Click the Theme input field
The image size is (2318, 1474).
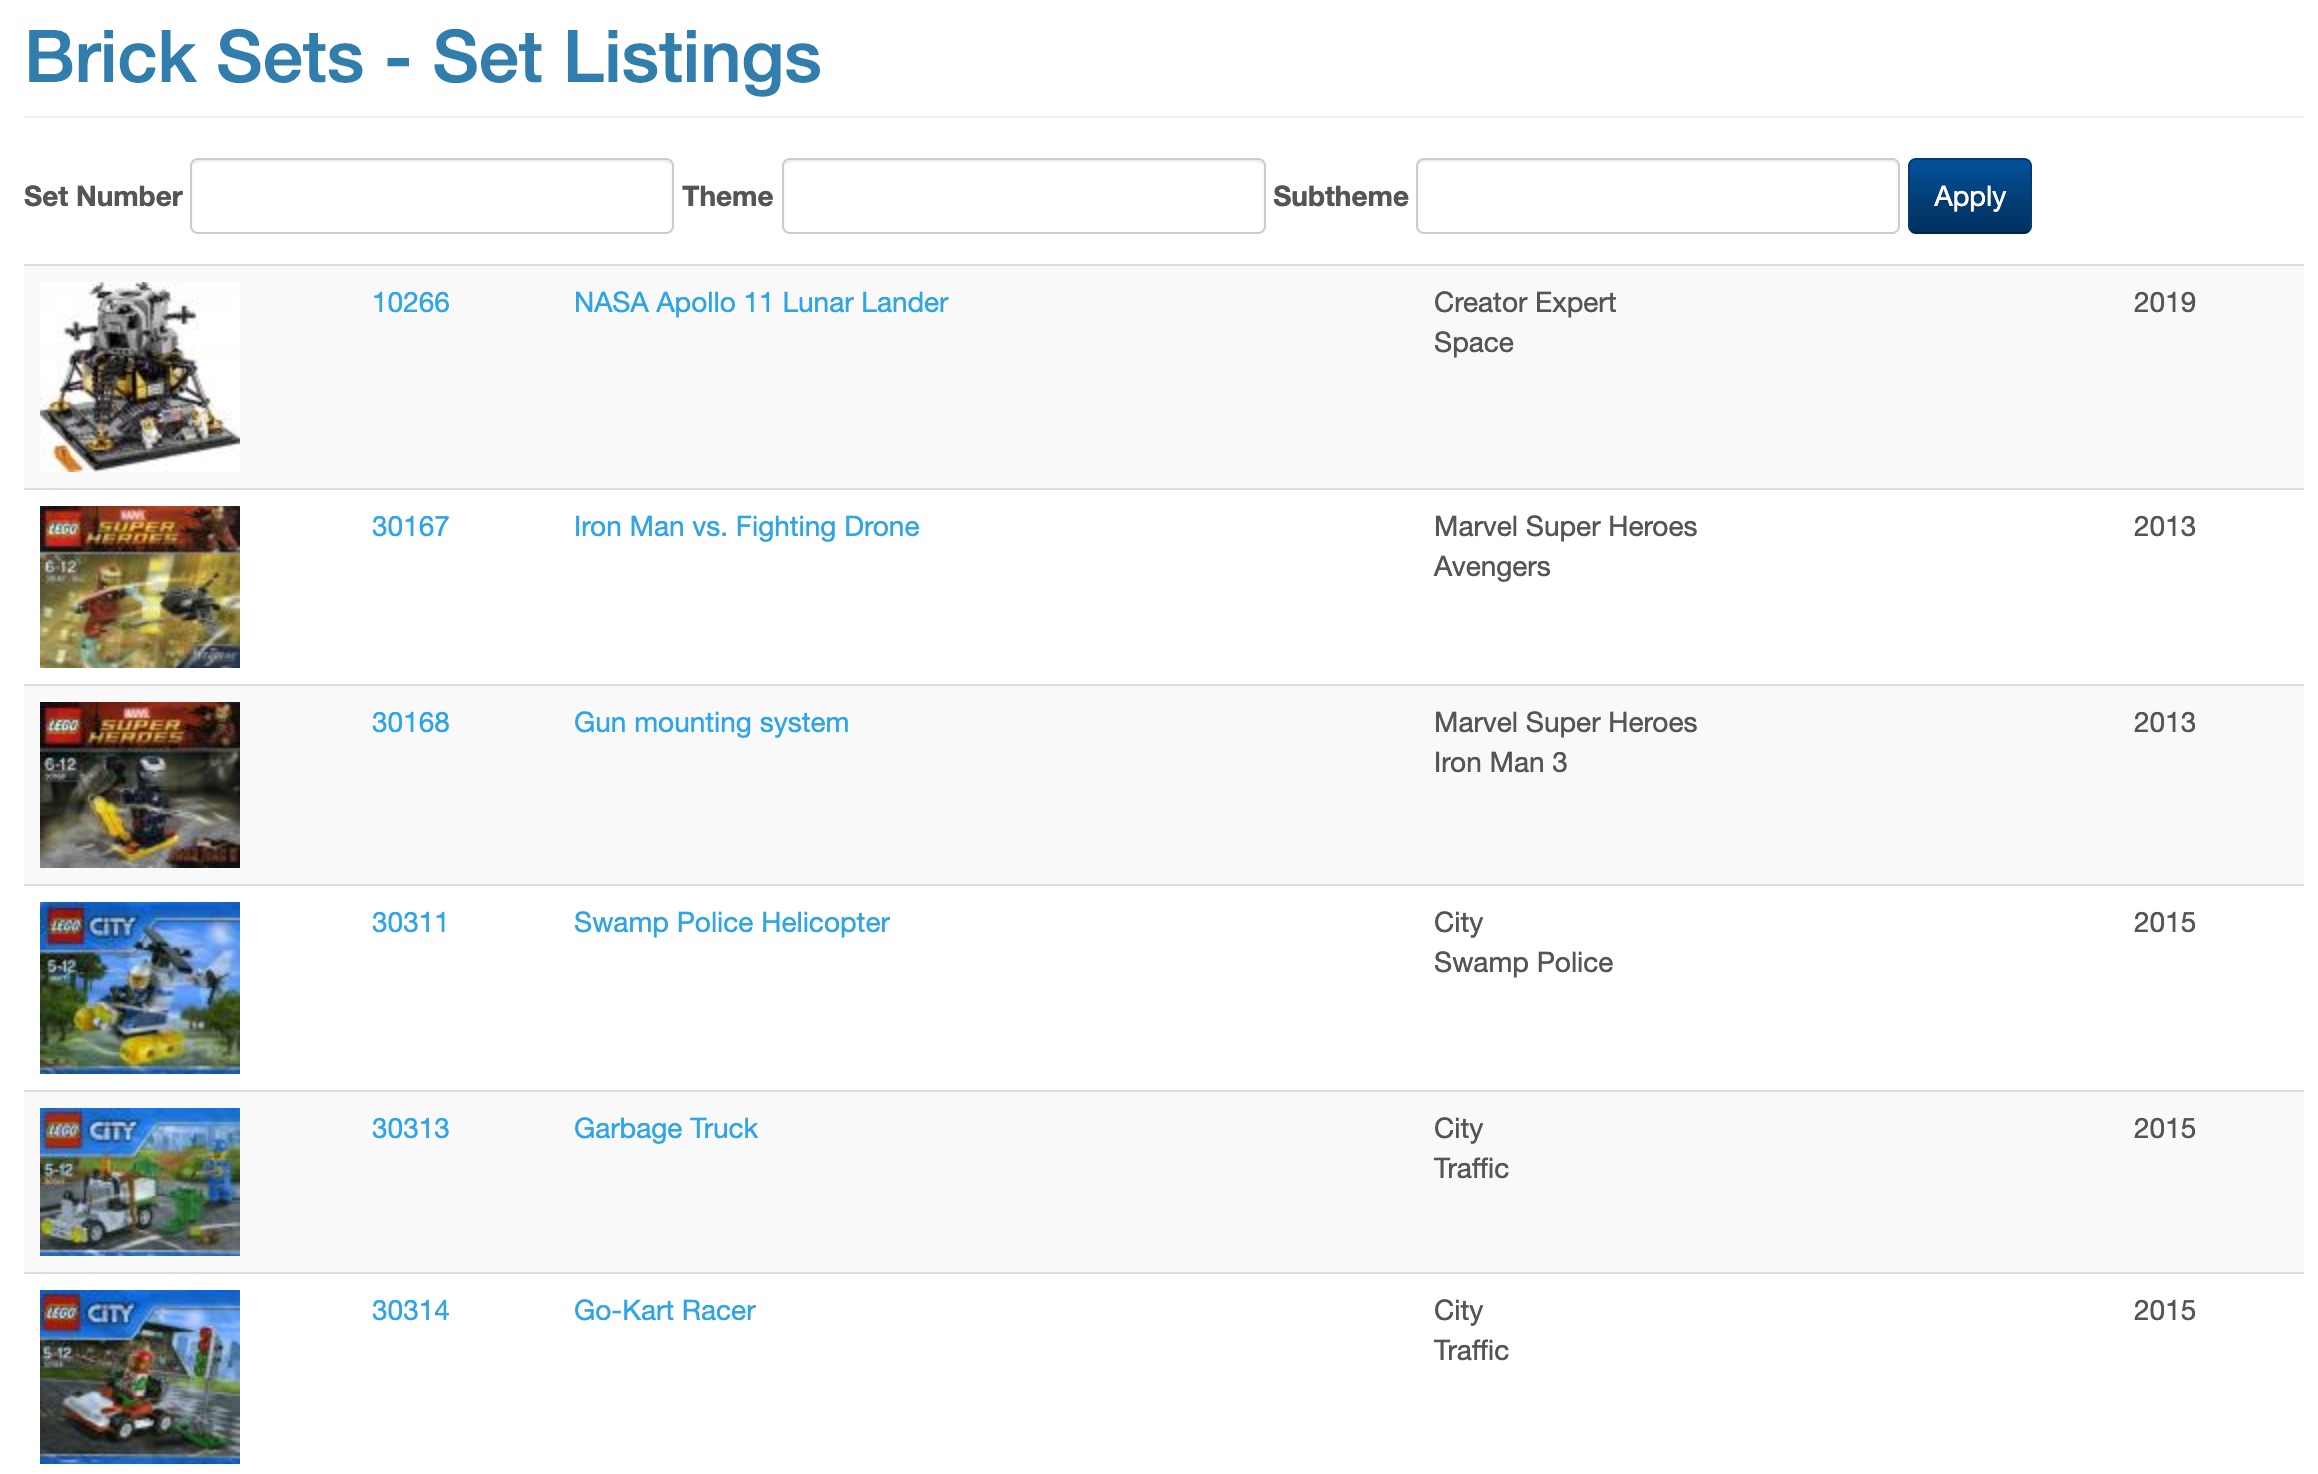point(1024,196)
